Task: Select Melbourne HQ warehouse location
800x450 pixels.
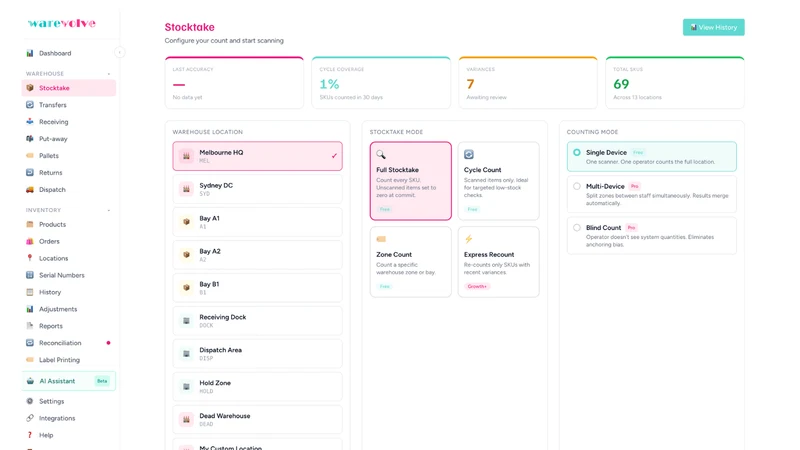Action: (258, 156)
